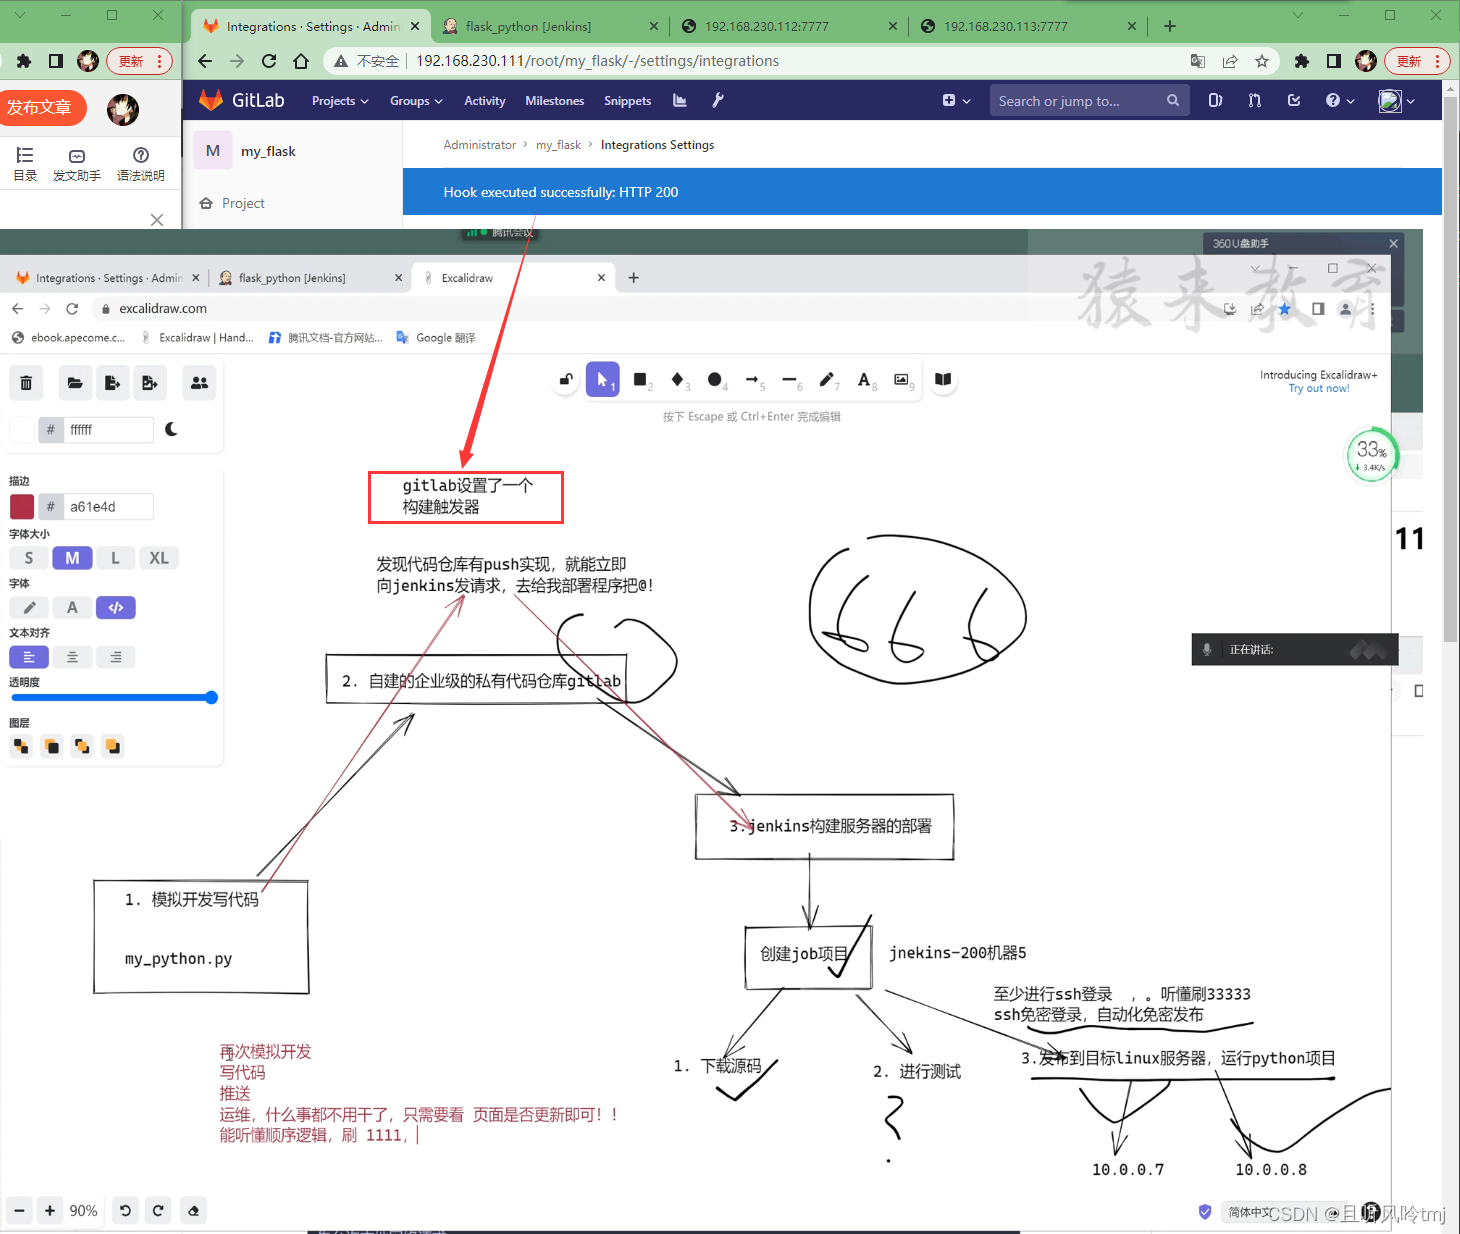The image size is (1460, 1234).
Task: Select the XL font size button
Action: (159, 557)
